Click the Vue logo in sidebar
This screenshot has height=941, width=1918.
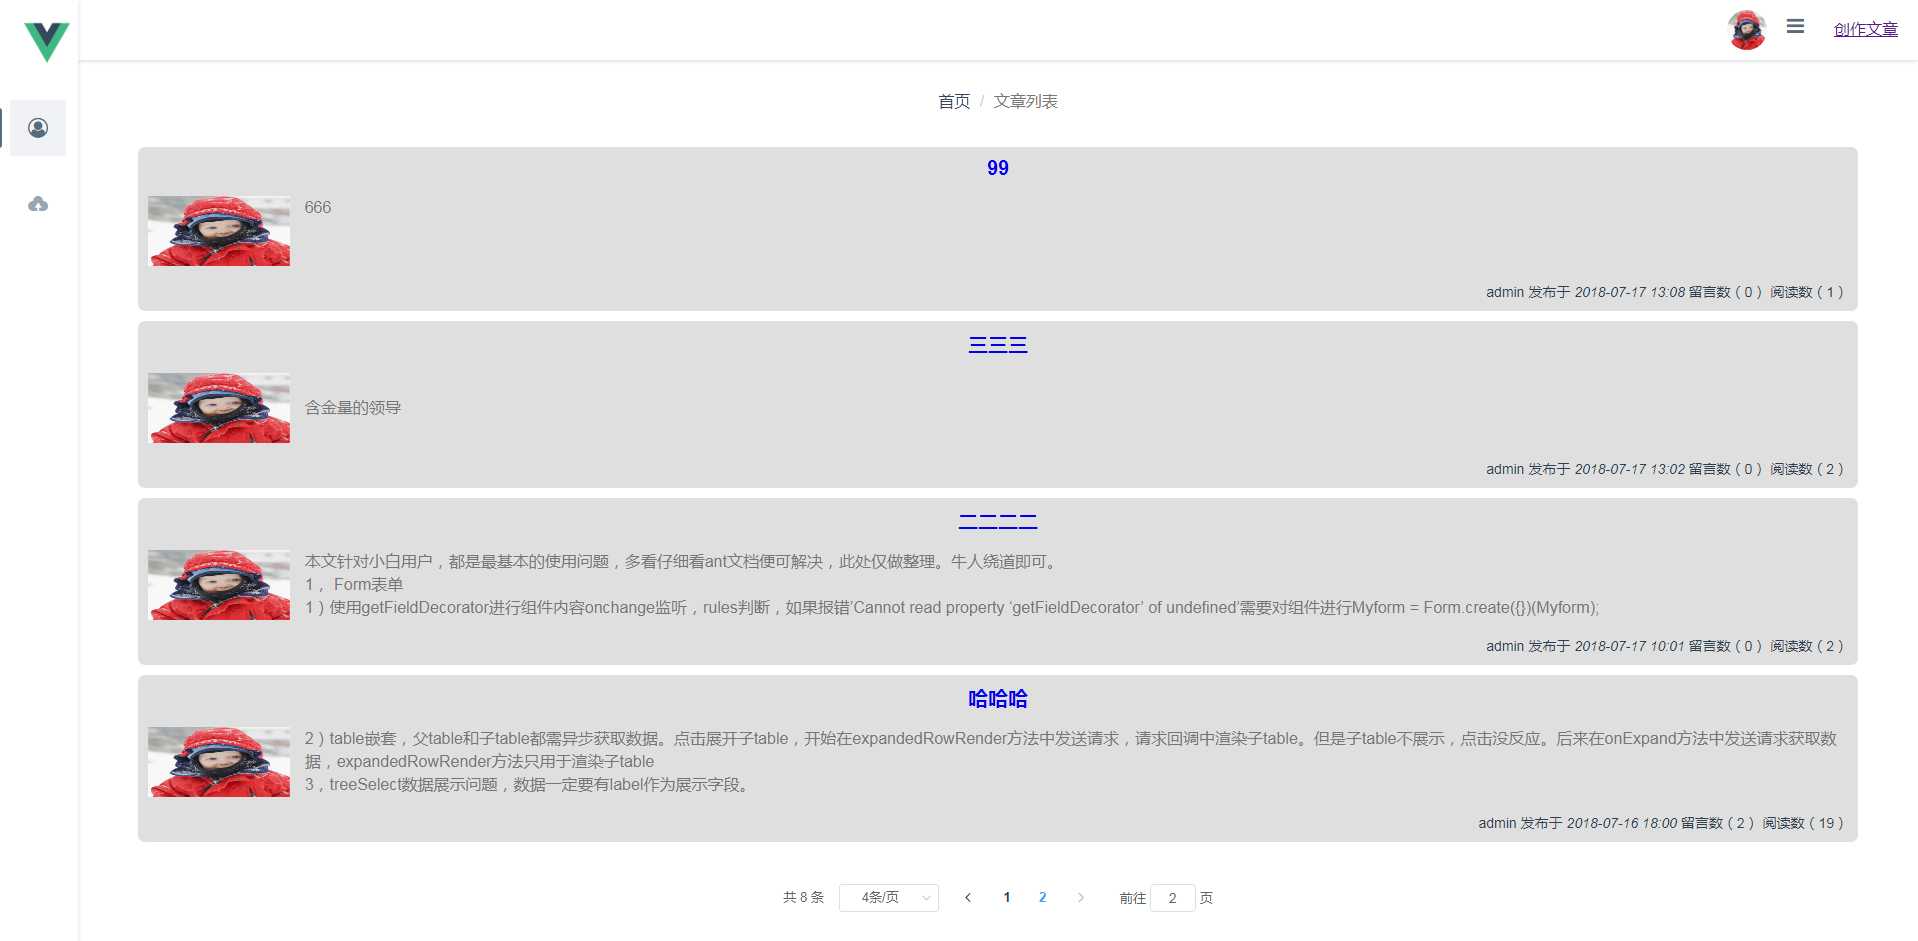click(46, 42)
